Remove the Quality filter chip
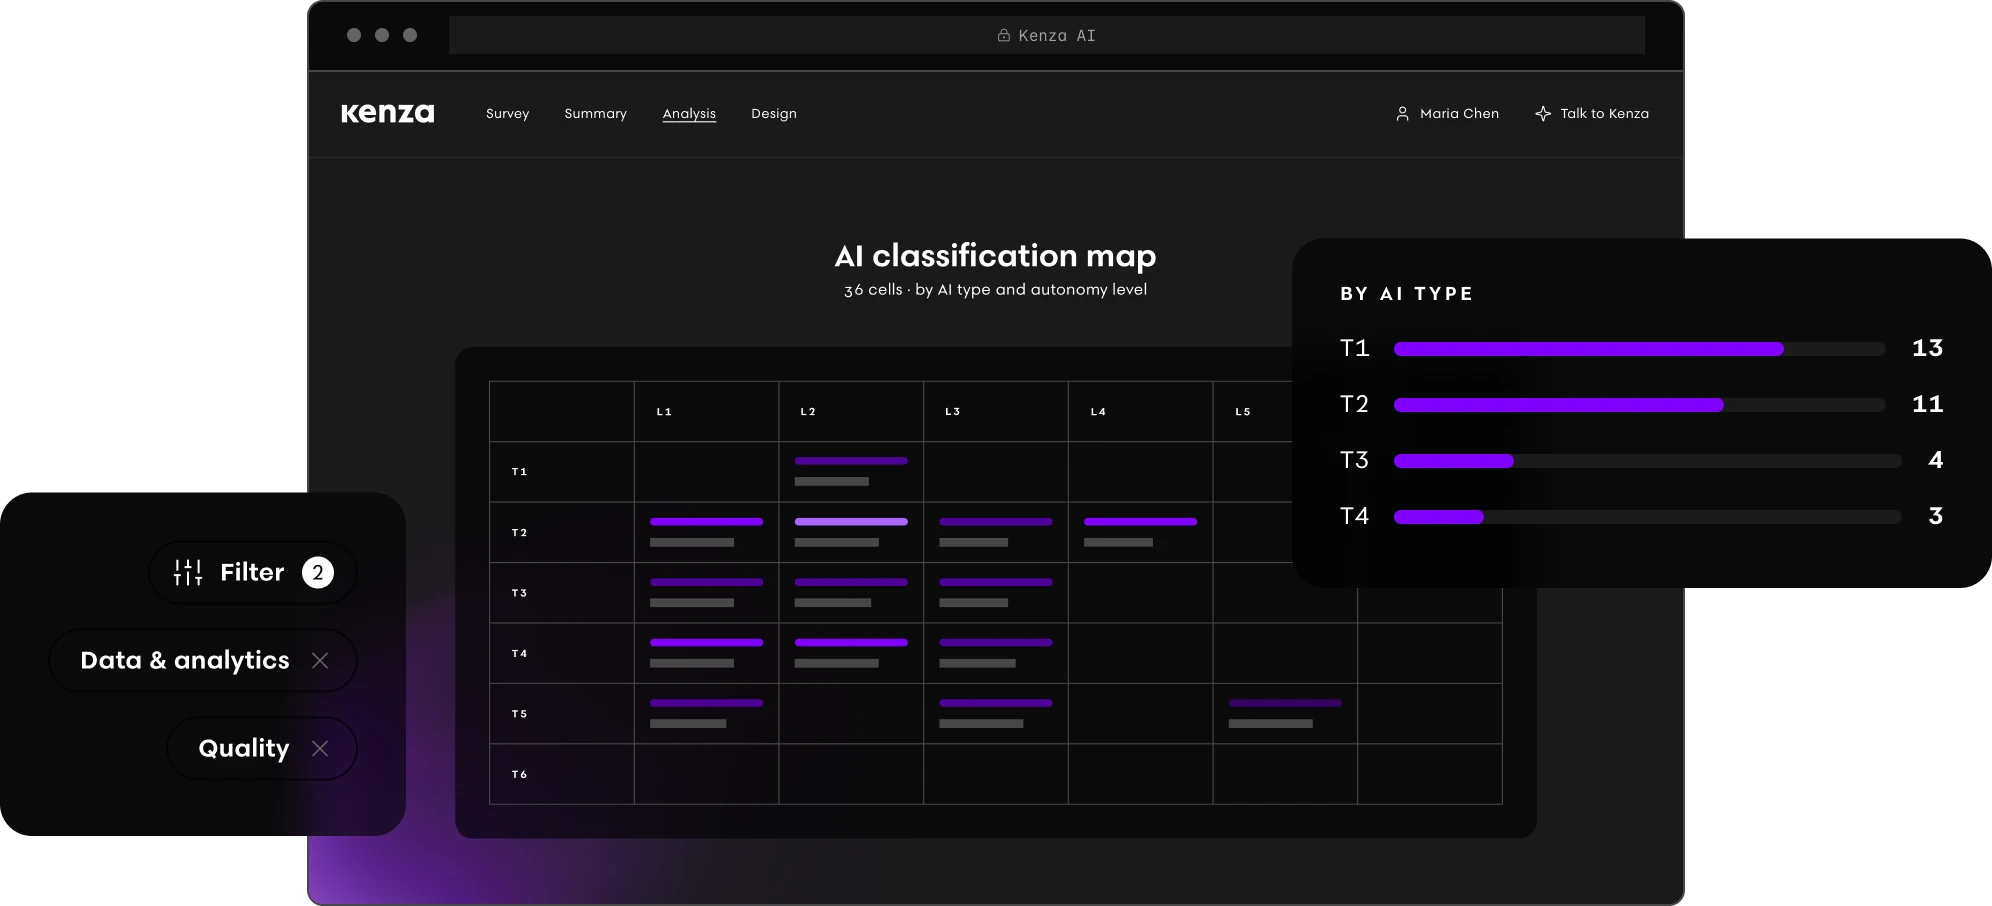The height and width of the screenshot is (906, 1992). coord(320,748)
